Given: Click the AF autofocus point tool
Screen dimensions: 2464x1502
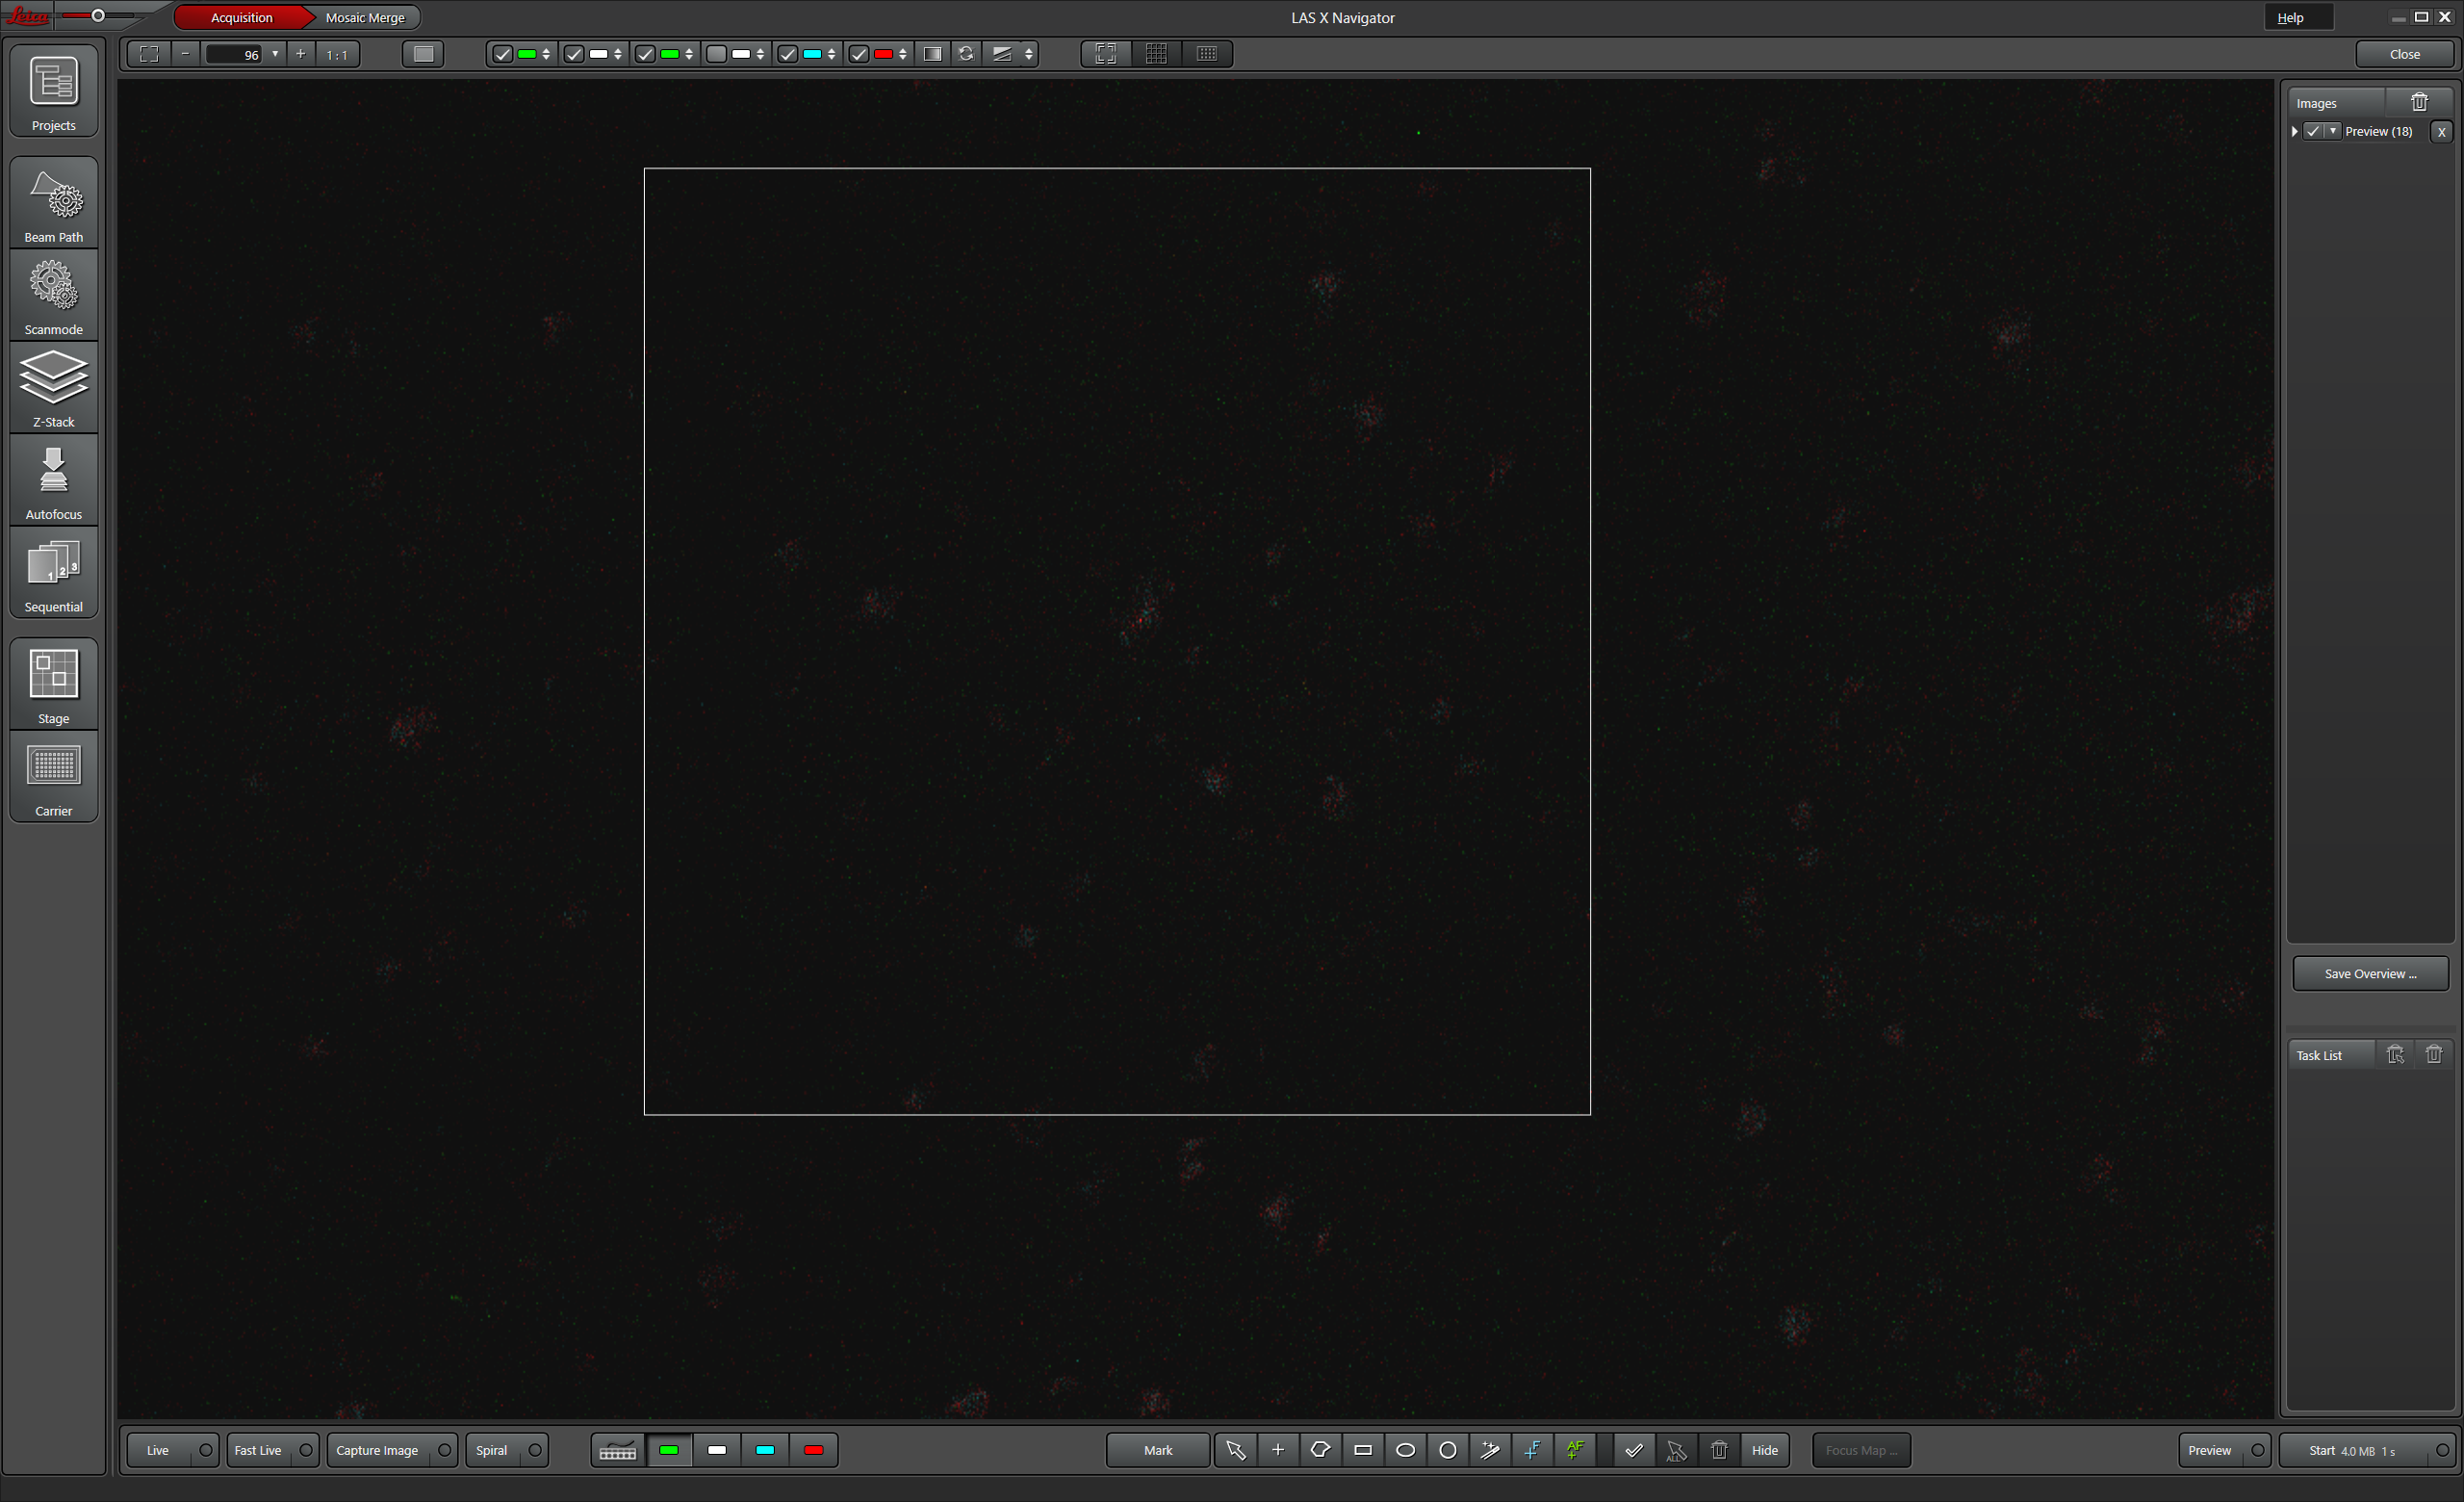Looking at the screenshot, I should pos(1574,1450).
